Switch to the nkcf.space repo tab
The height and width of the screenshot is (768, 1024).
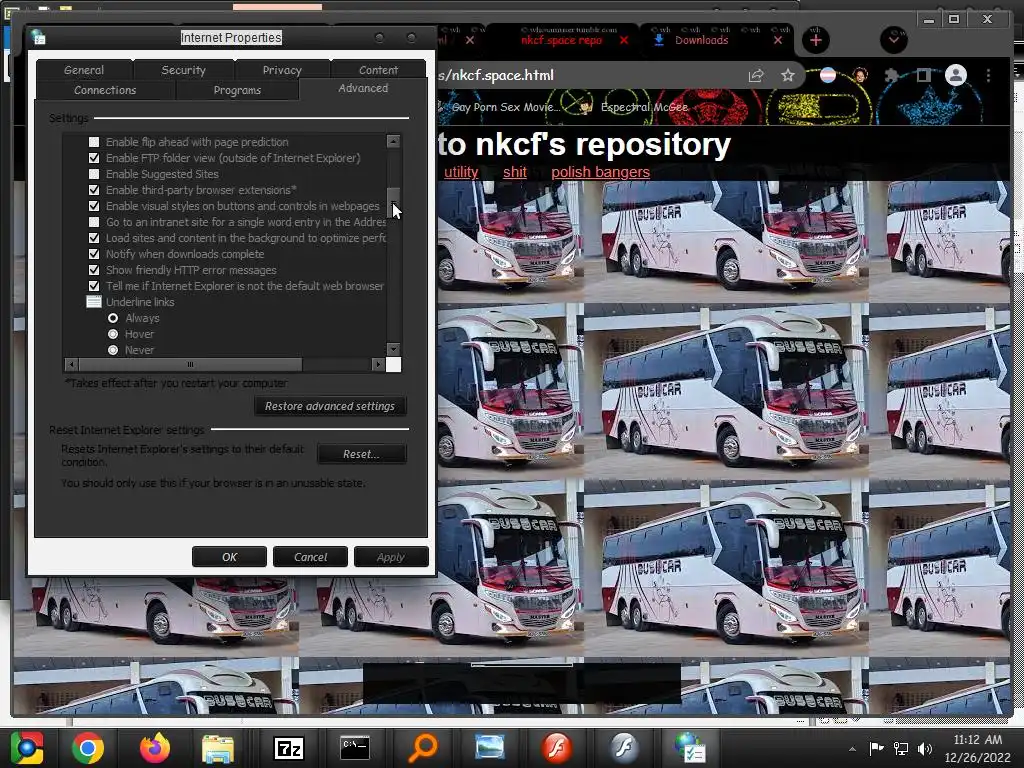pos(561,40)
